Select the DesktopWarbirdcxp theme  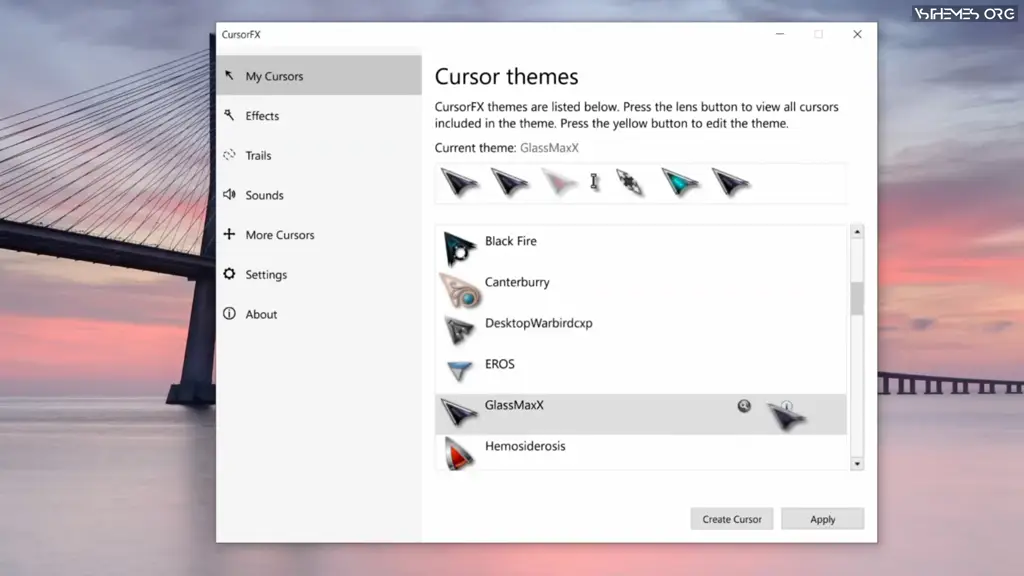point(537,323)
